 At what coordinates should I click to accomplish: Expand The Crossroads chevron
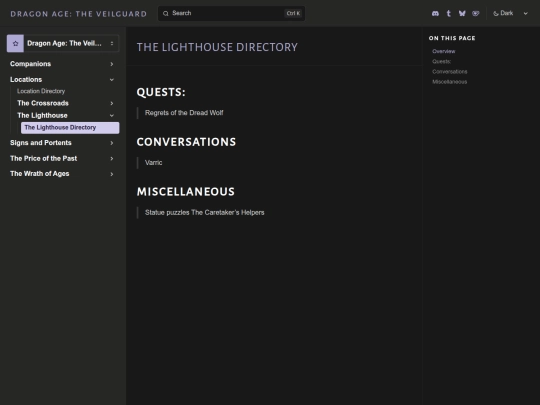pos(112,103)
